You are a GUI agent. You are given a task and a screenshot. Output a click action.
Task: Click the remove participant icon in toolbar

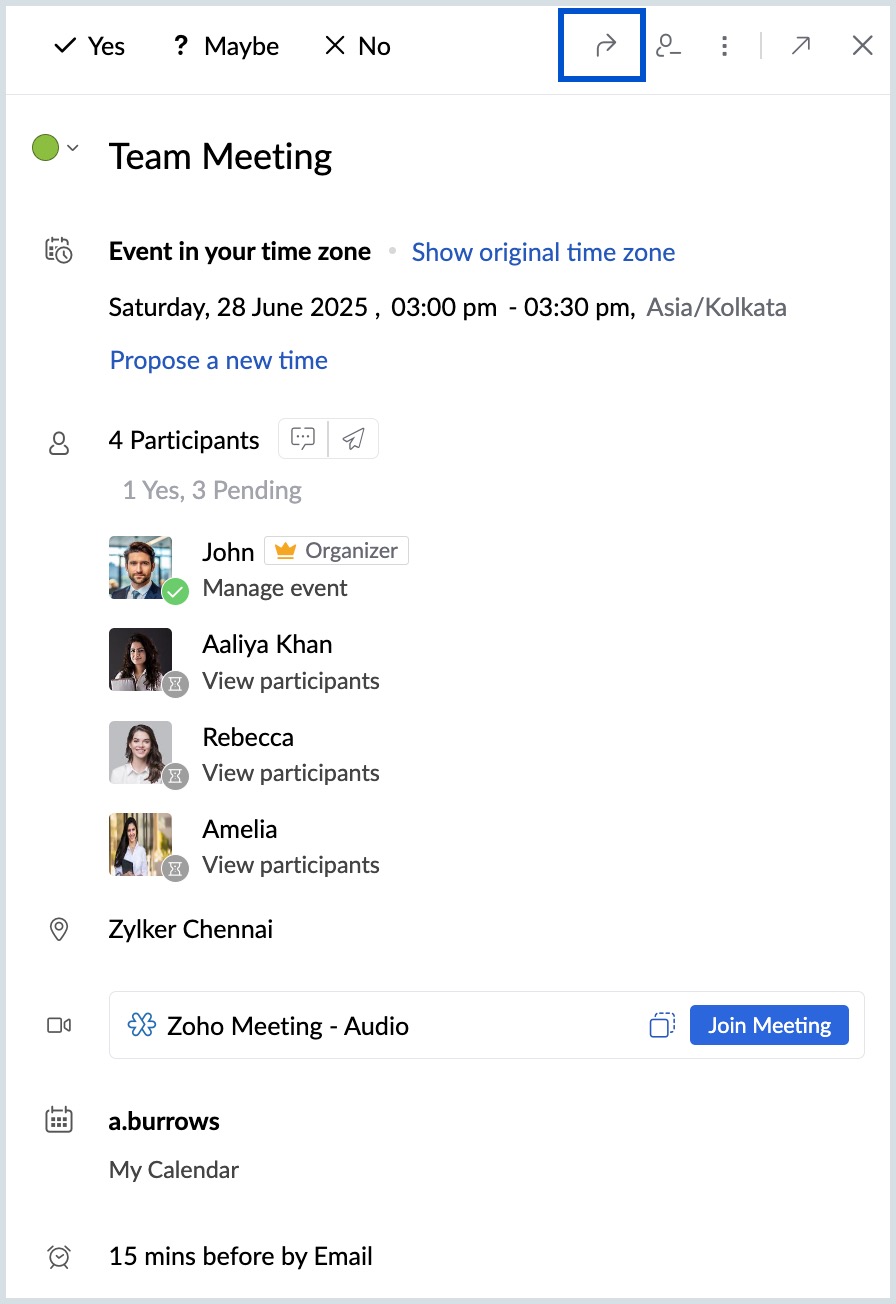[668, 46]
